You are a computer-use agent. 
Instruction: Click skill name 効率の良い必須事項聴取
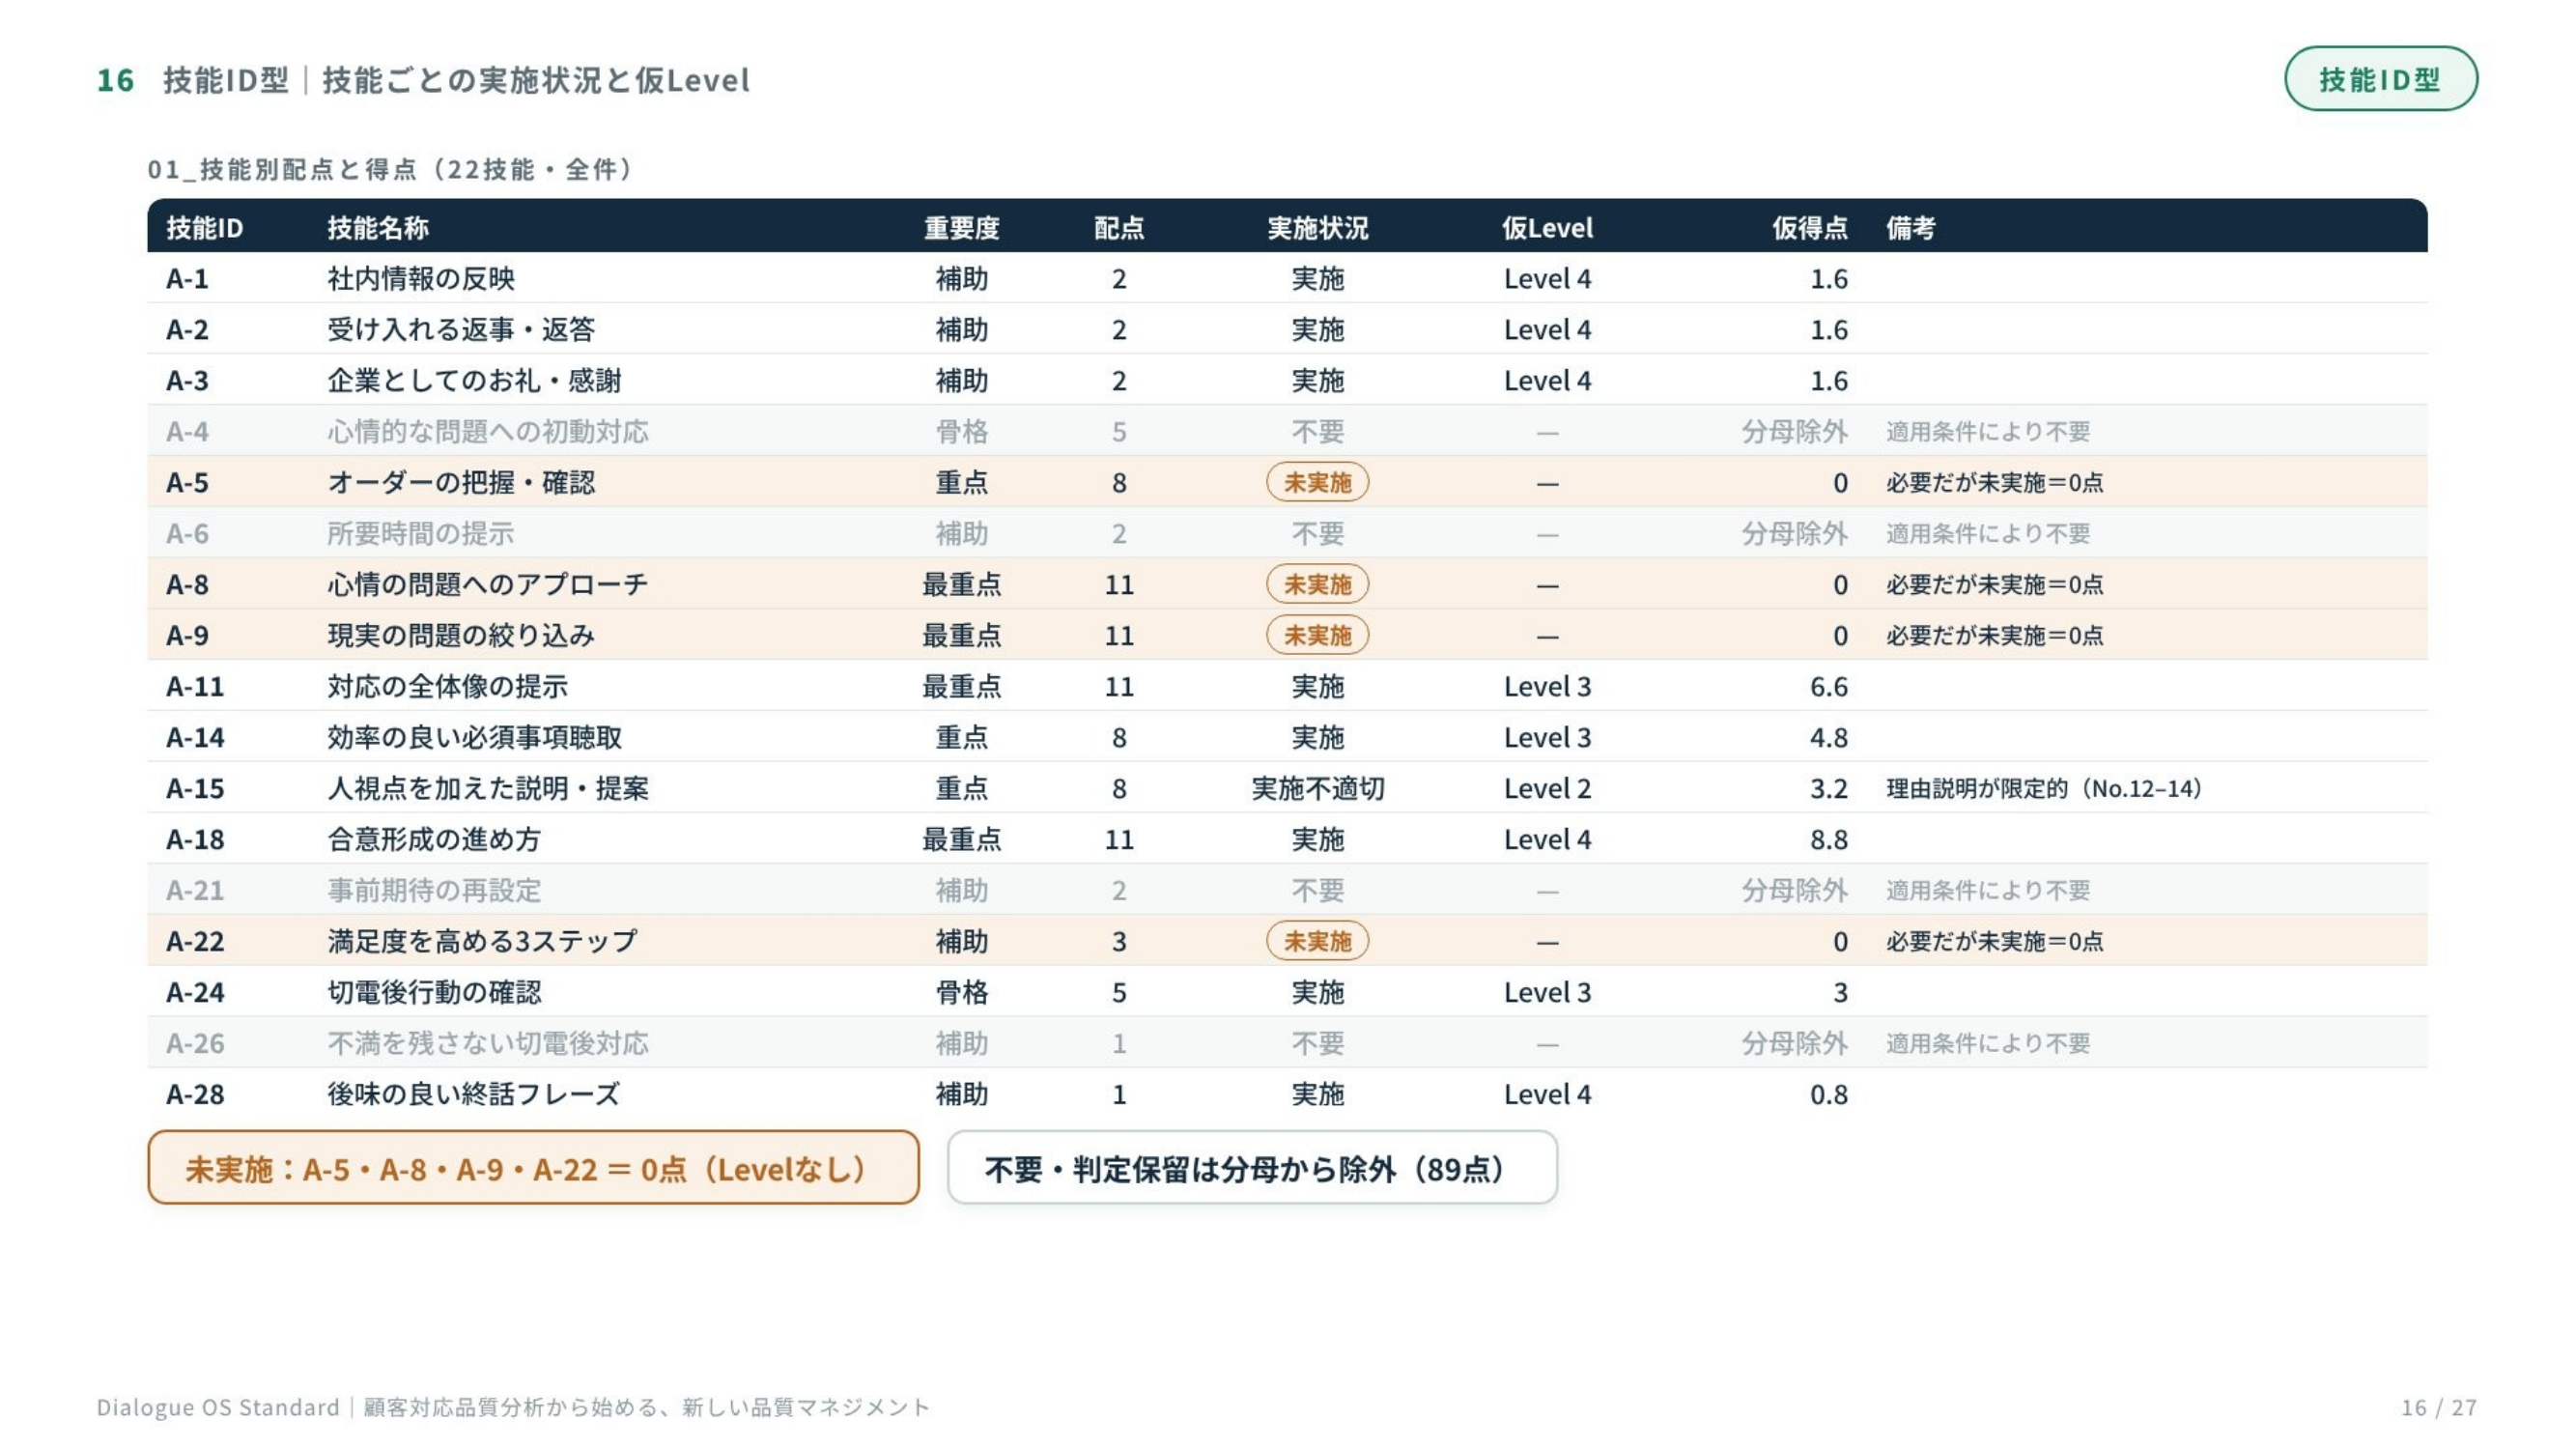click(474, 738)
